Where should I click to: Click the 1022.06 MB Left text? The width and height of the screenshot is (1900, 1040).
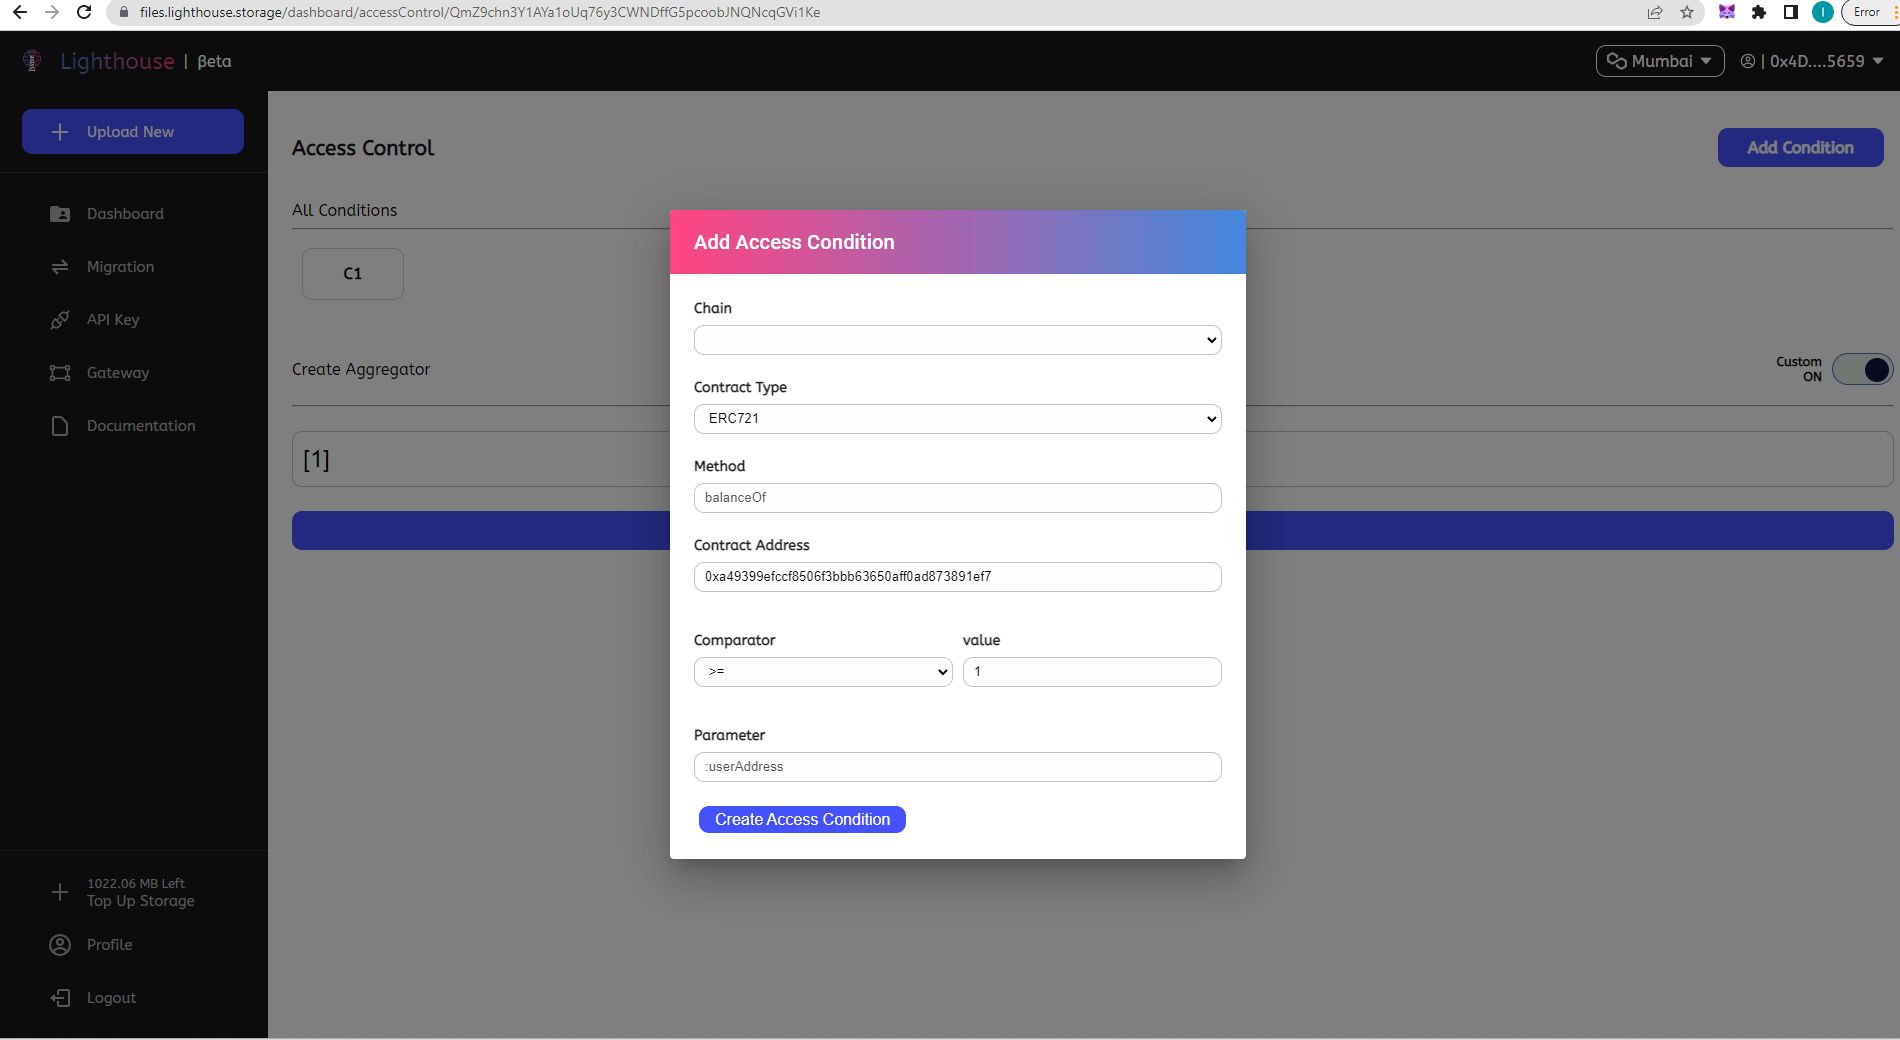coord(136,883)
